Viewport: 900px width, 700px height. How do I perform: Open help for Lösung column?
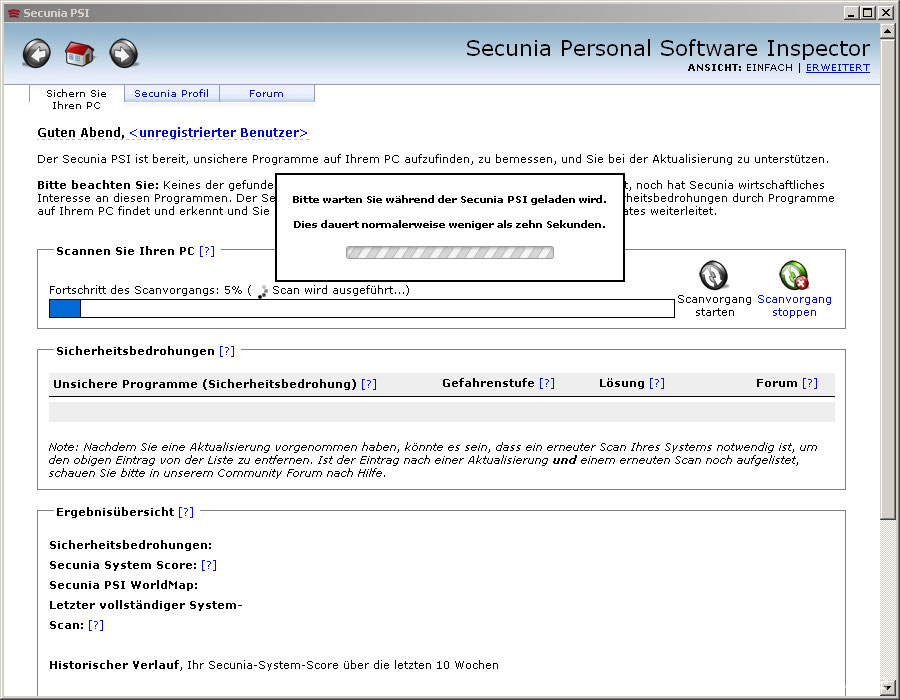tap(657, 383)
